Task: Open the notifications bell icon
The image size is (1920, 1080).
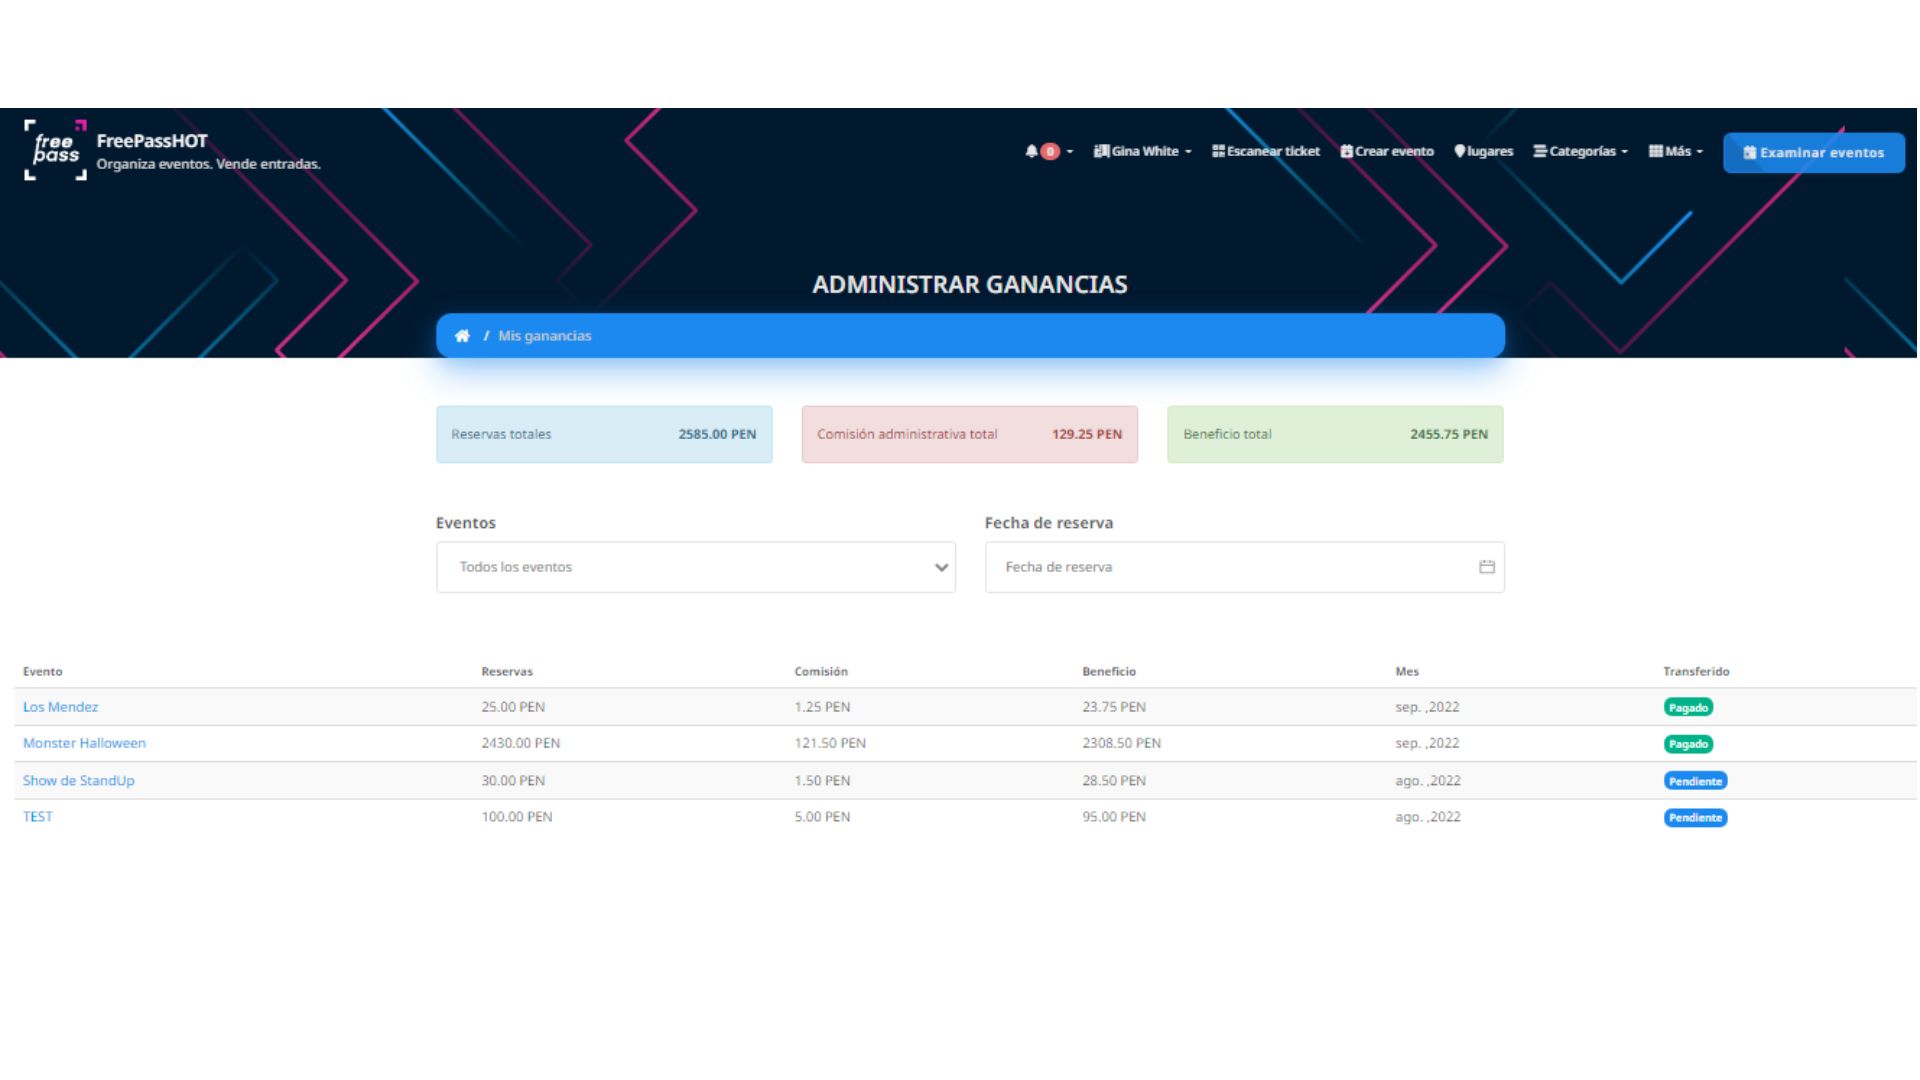Action: (x=1033, y=151)
